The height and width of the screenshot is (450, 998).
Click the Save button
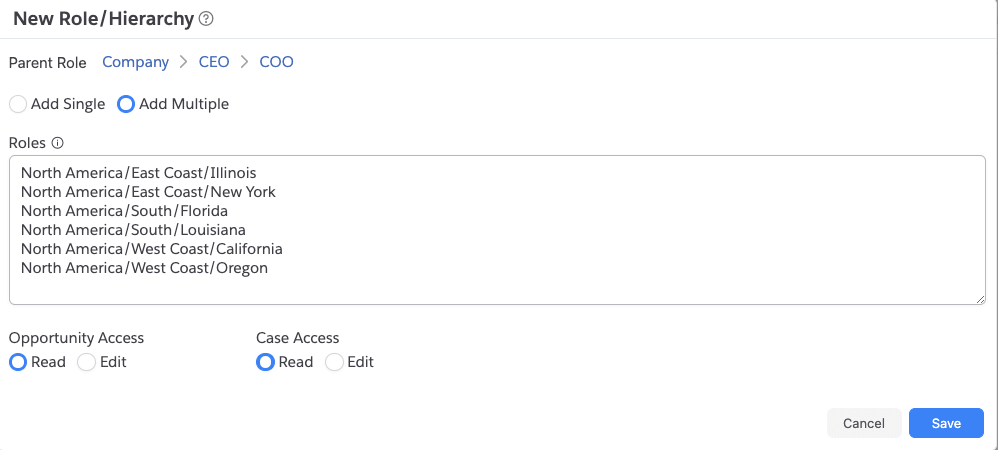pos(946,423)
